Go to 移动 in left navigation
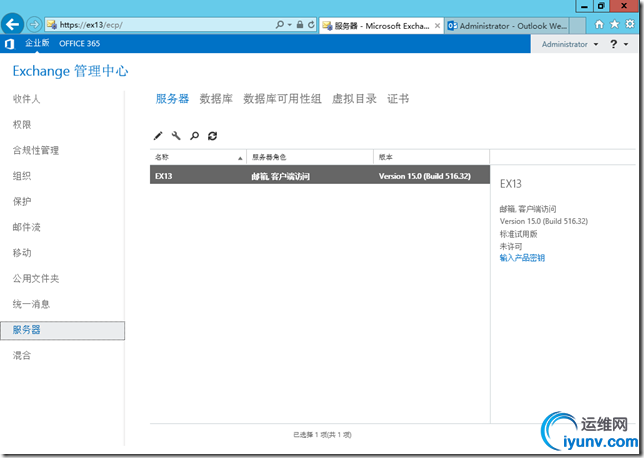This screenshot has width=644, height=458. point(22,253)
